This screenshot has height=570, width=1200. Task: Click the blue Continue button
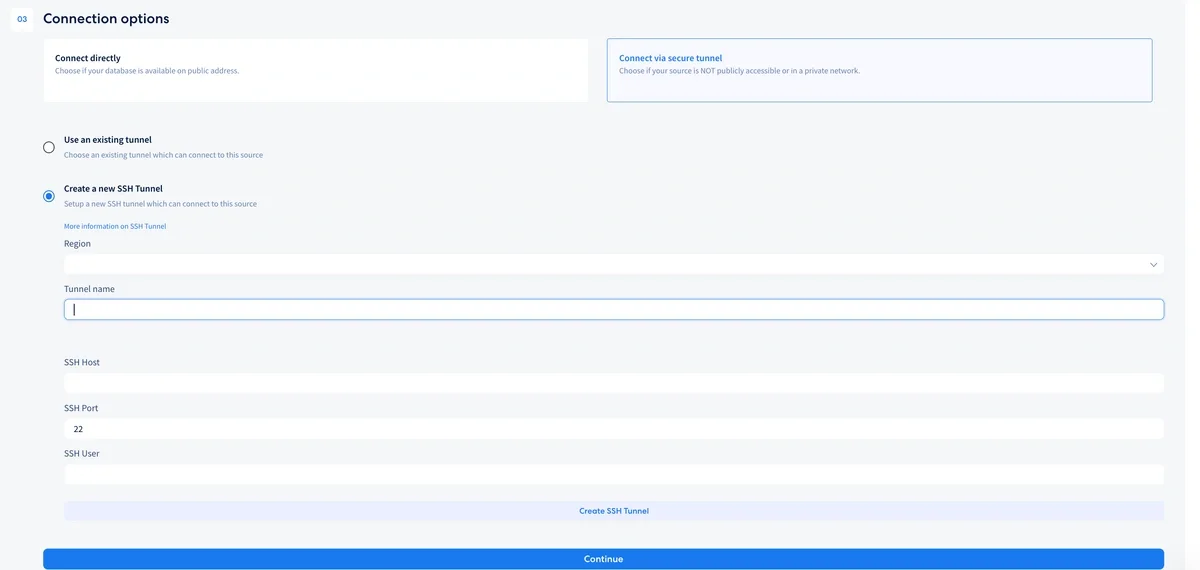point(603,559)
